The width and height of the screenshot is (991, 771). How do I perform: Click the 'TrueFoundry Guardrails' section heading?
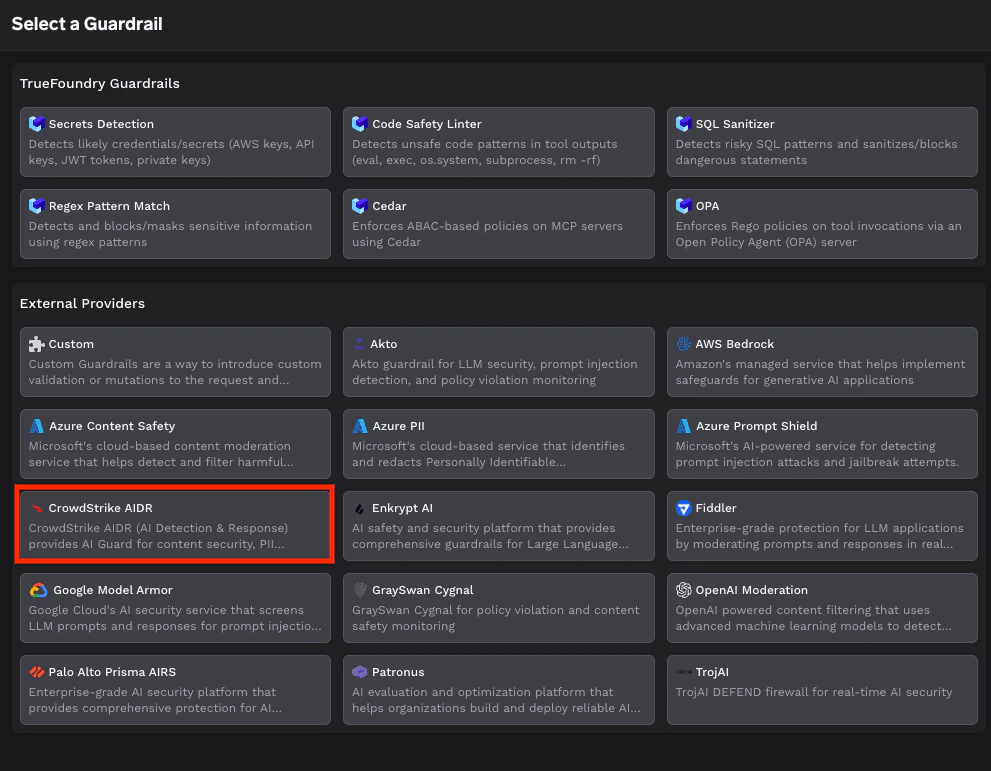pos(100,83)
